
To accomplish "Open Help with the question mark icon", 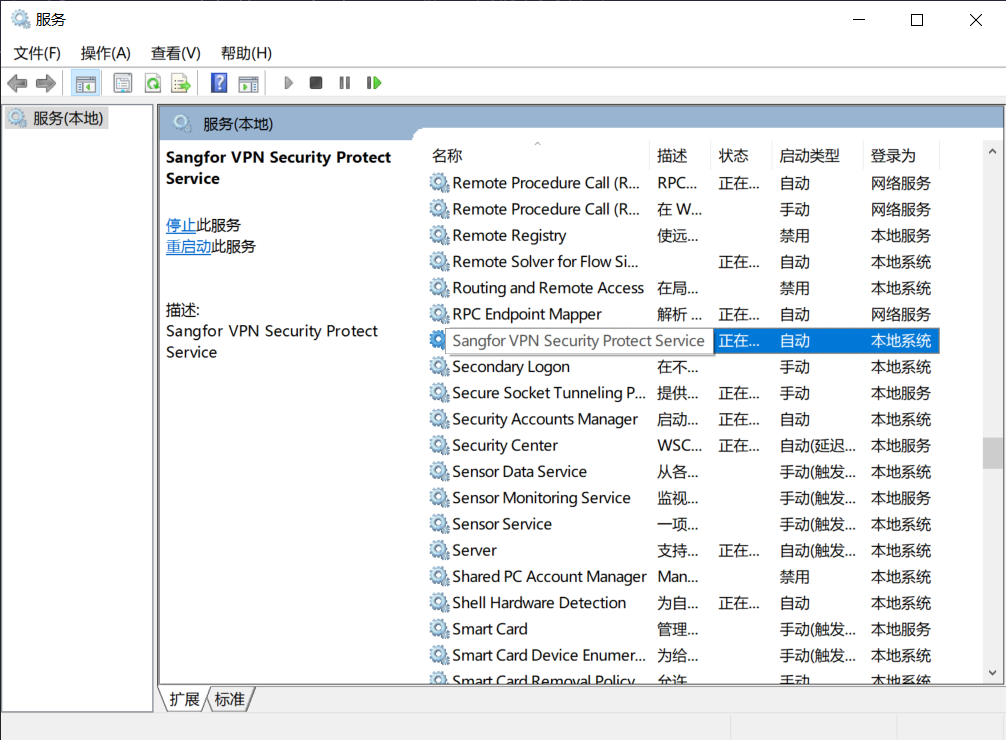I will 219,83.
